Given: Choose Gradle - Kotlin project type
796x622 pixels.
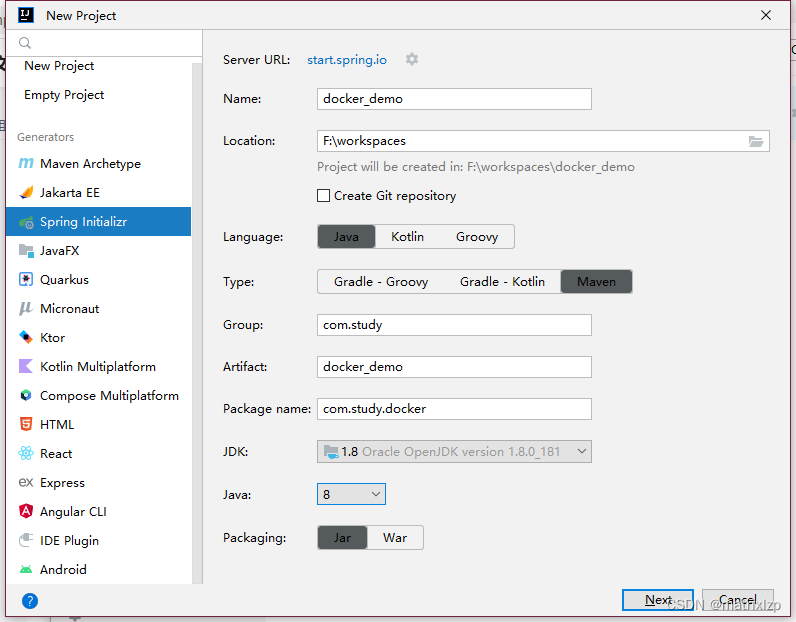Looking at the screenshot, I should pos(502,282).
